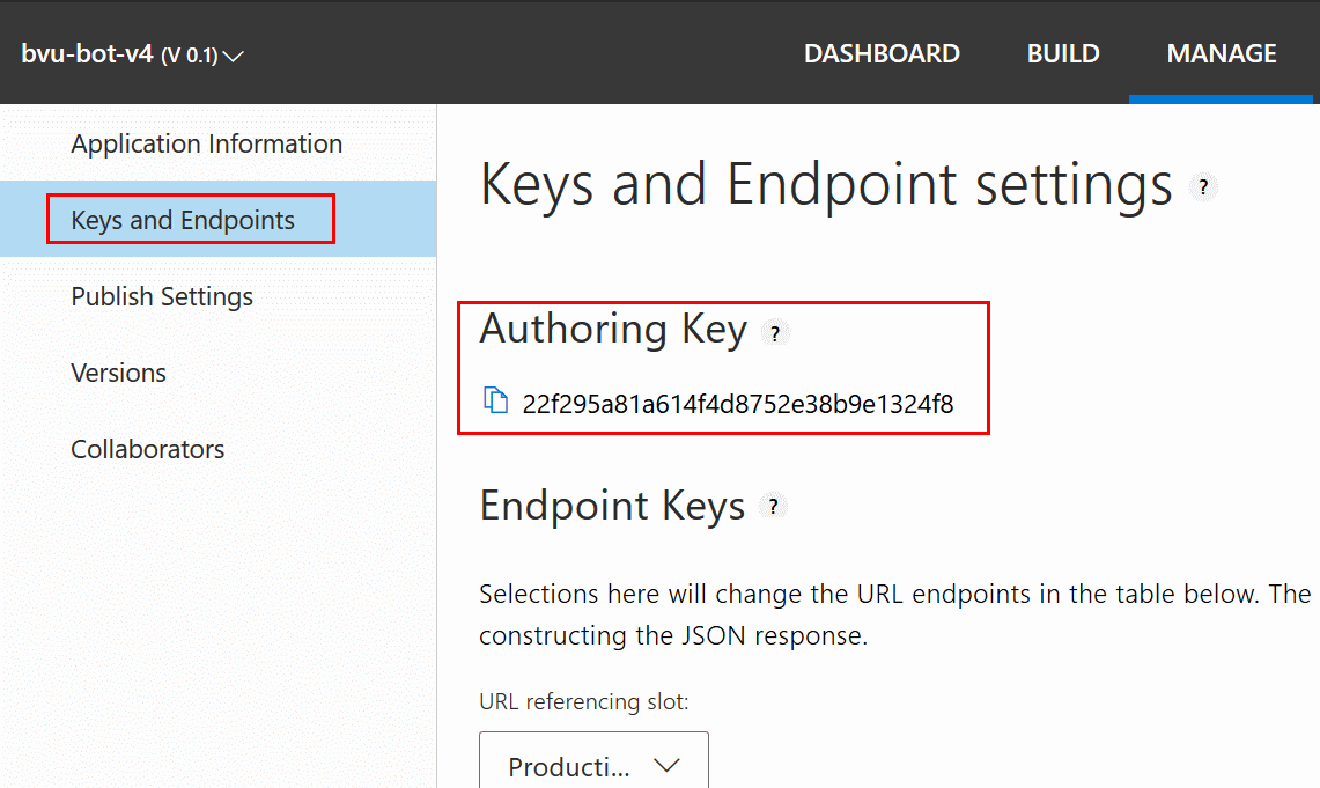Image resolution: width=1320 pixels, height=788 pixels.
Task: Click the Keys and Endpoint settings title
Action: click(x=825, y=186)
